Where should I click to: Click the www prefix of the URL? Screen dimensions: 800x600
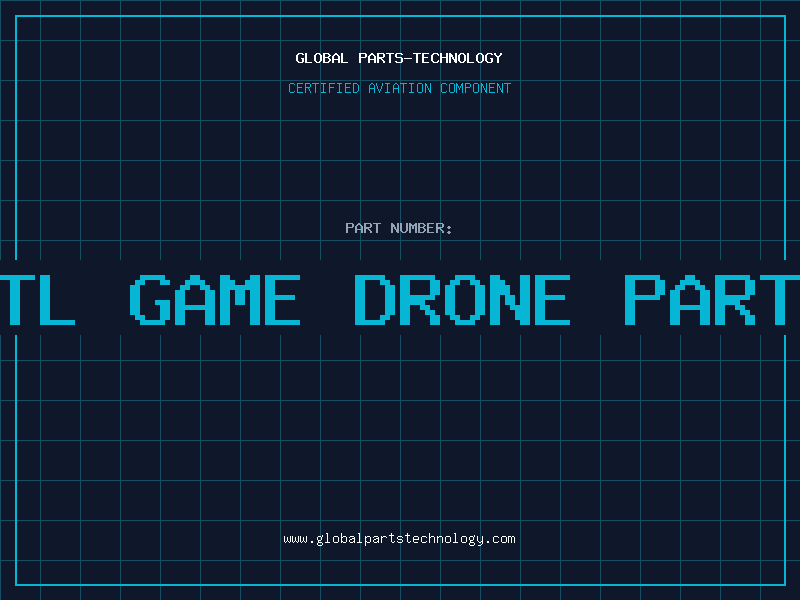[295, 539]
